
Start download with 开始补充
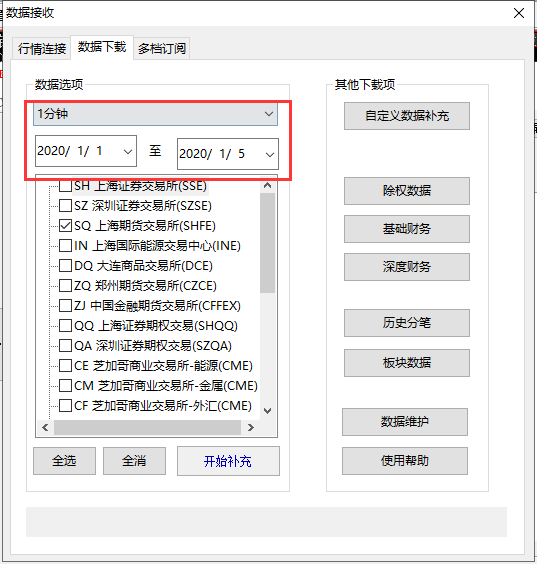click(x=228, y=461)
